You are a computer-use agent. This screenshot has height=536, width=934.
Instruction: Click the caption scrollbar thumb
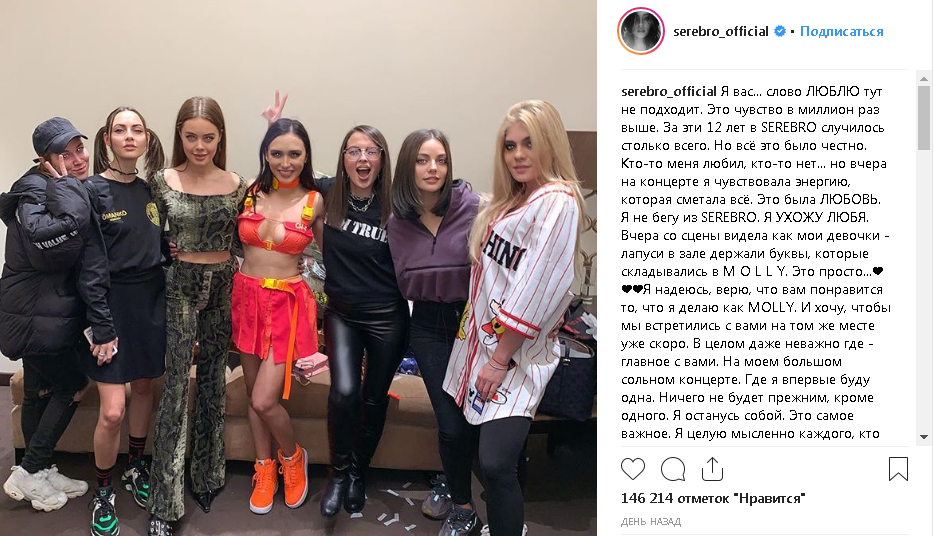click(x=924, y=117)
